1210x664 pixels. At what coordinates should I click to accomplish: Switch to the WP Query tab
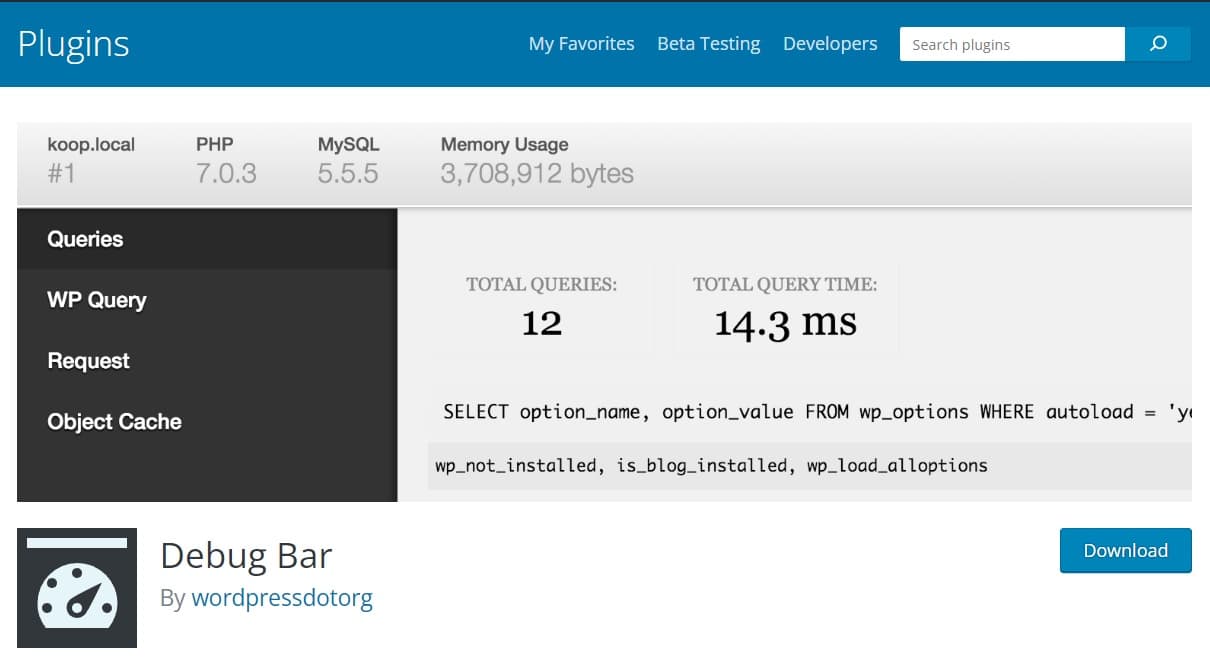pyautogui.click(x=97, y=300)
